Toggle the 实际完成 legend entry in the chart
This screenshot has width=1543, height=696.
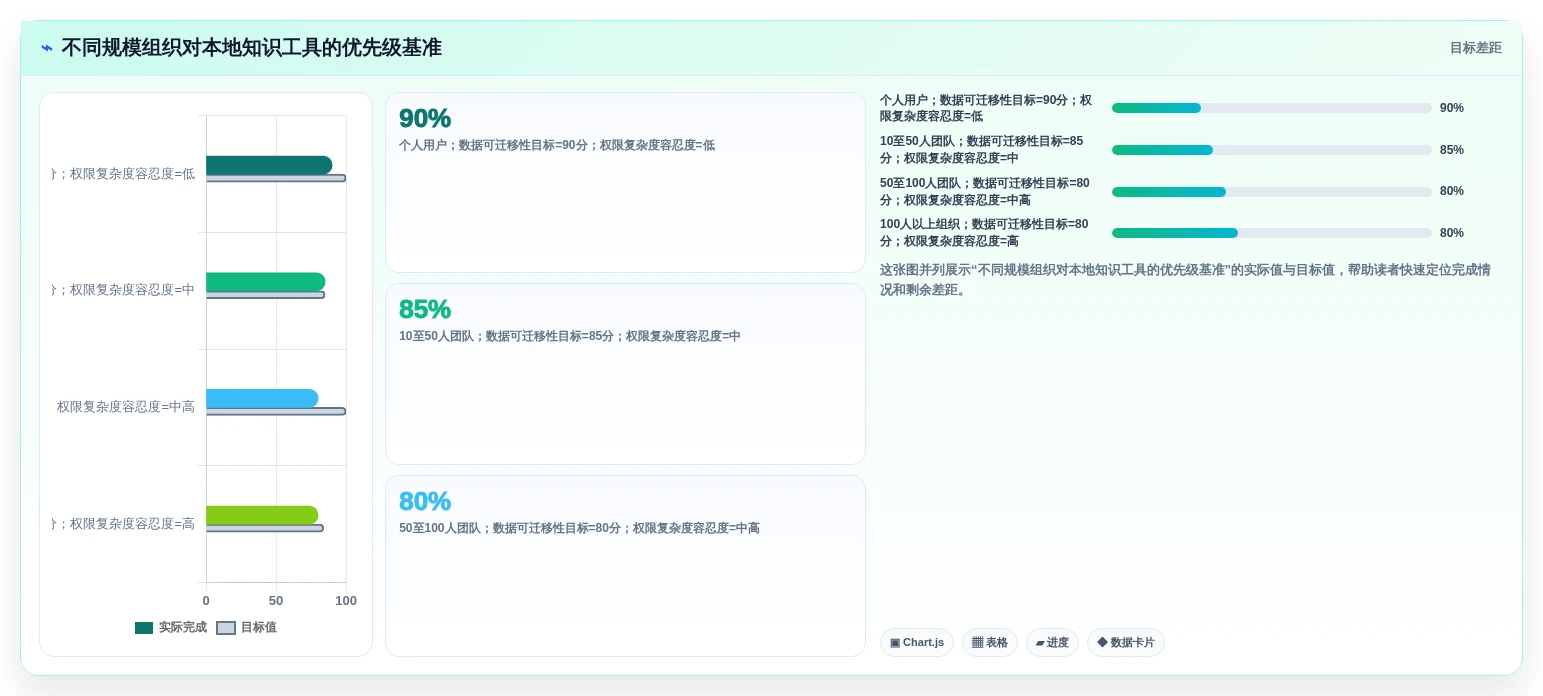coord(171,628)
